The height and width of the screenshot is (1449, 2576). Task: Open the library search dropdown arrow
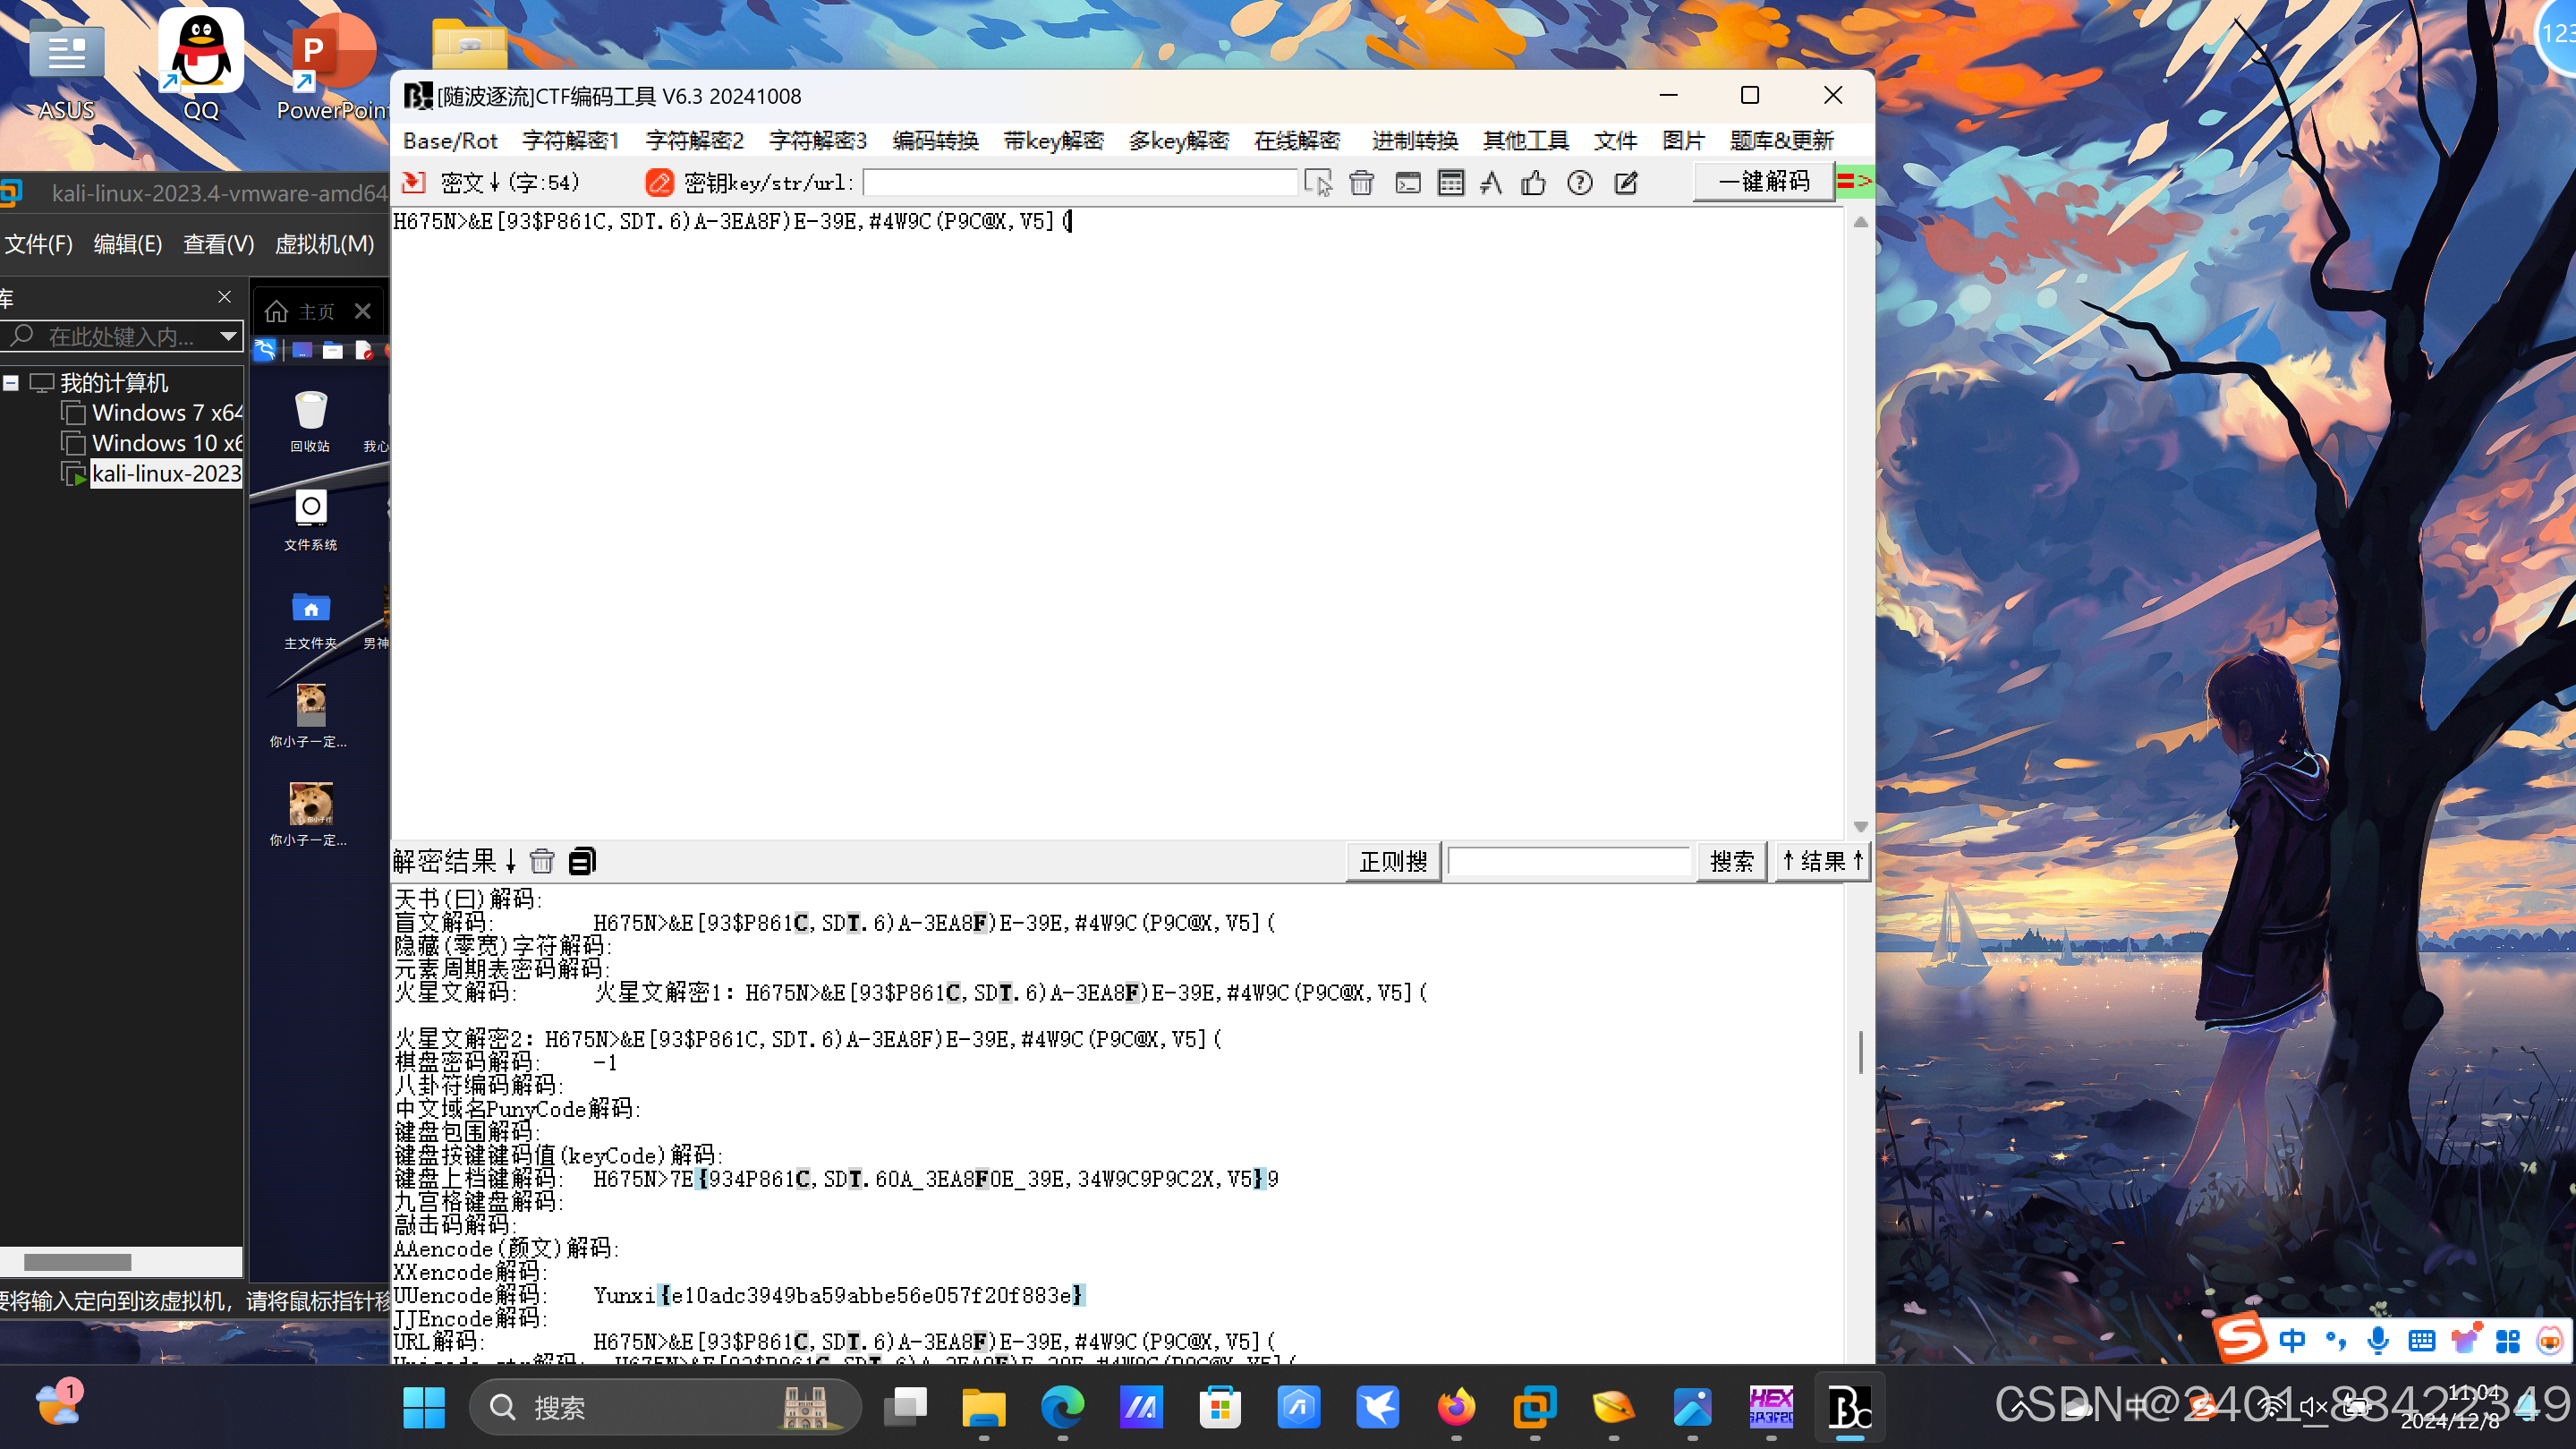pyautogui.click(x=228, y=336)
